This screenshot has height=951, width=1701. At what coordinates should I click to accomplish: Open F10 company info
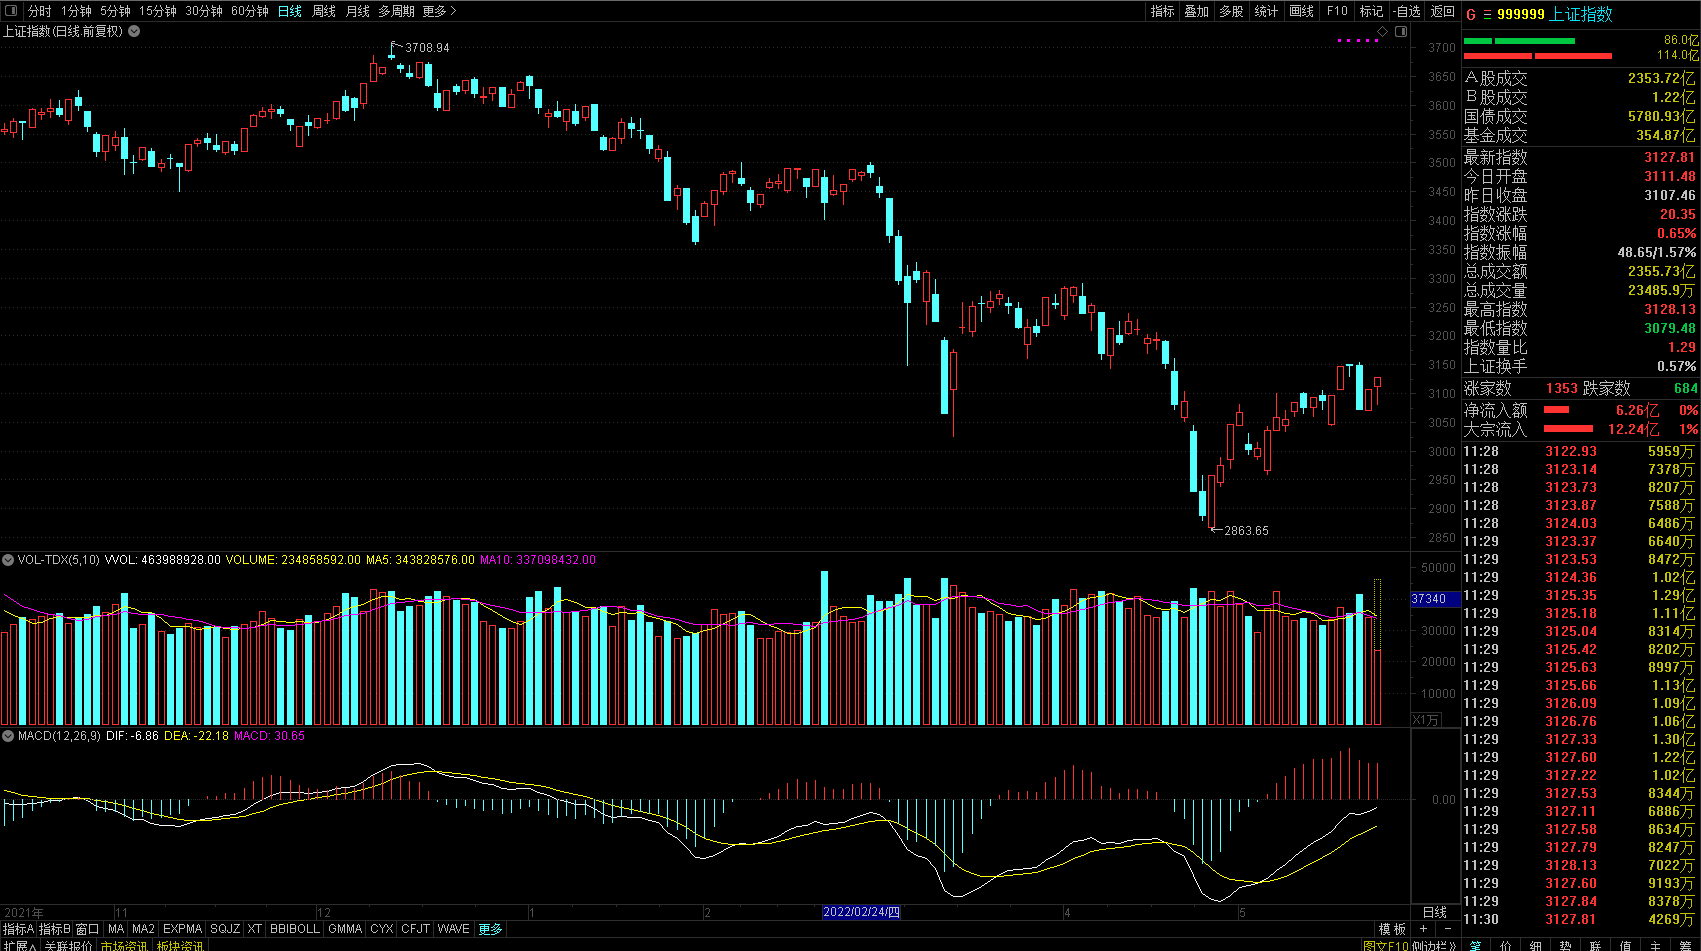pos(1337,11)
